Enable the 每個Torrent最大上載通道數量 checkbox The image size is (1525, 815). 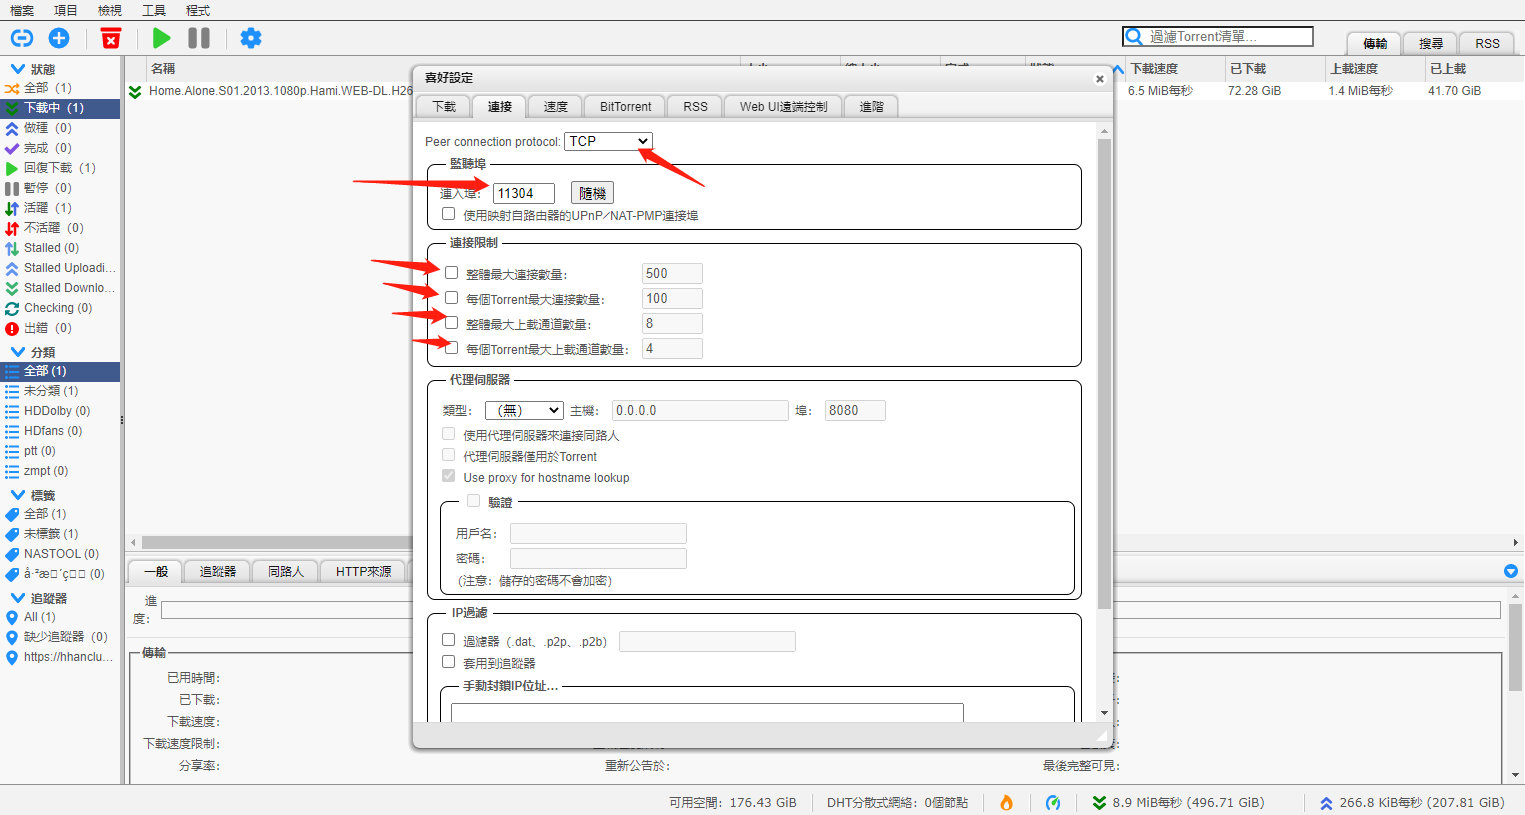452,348
